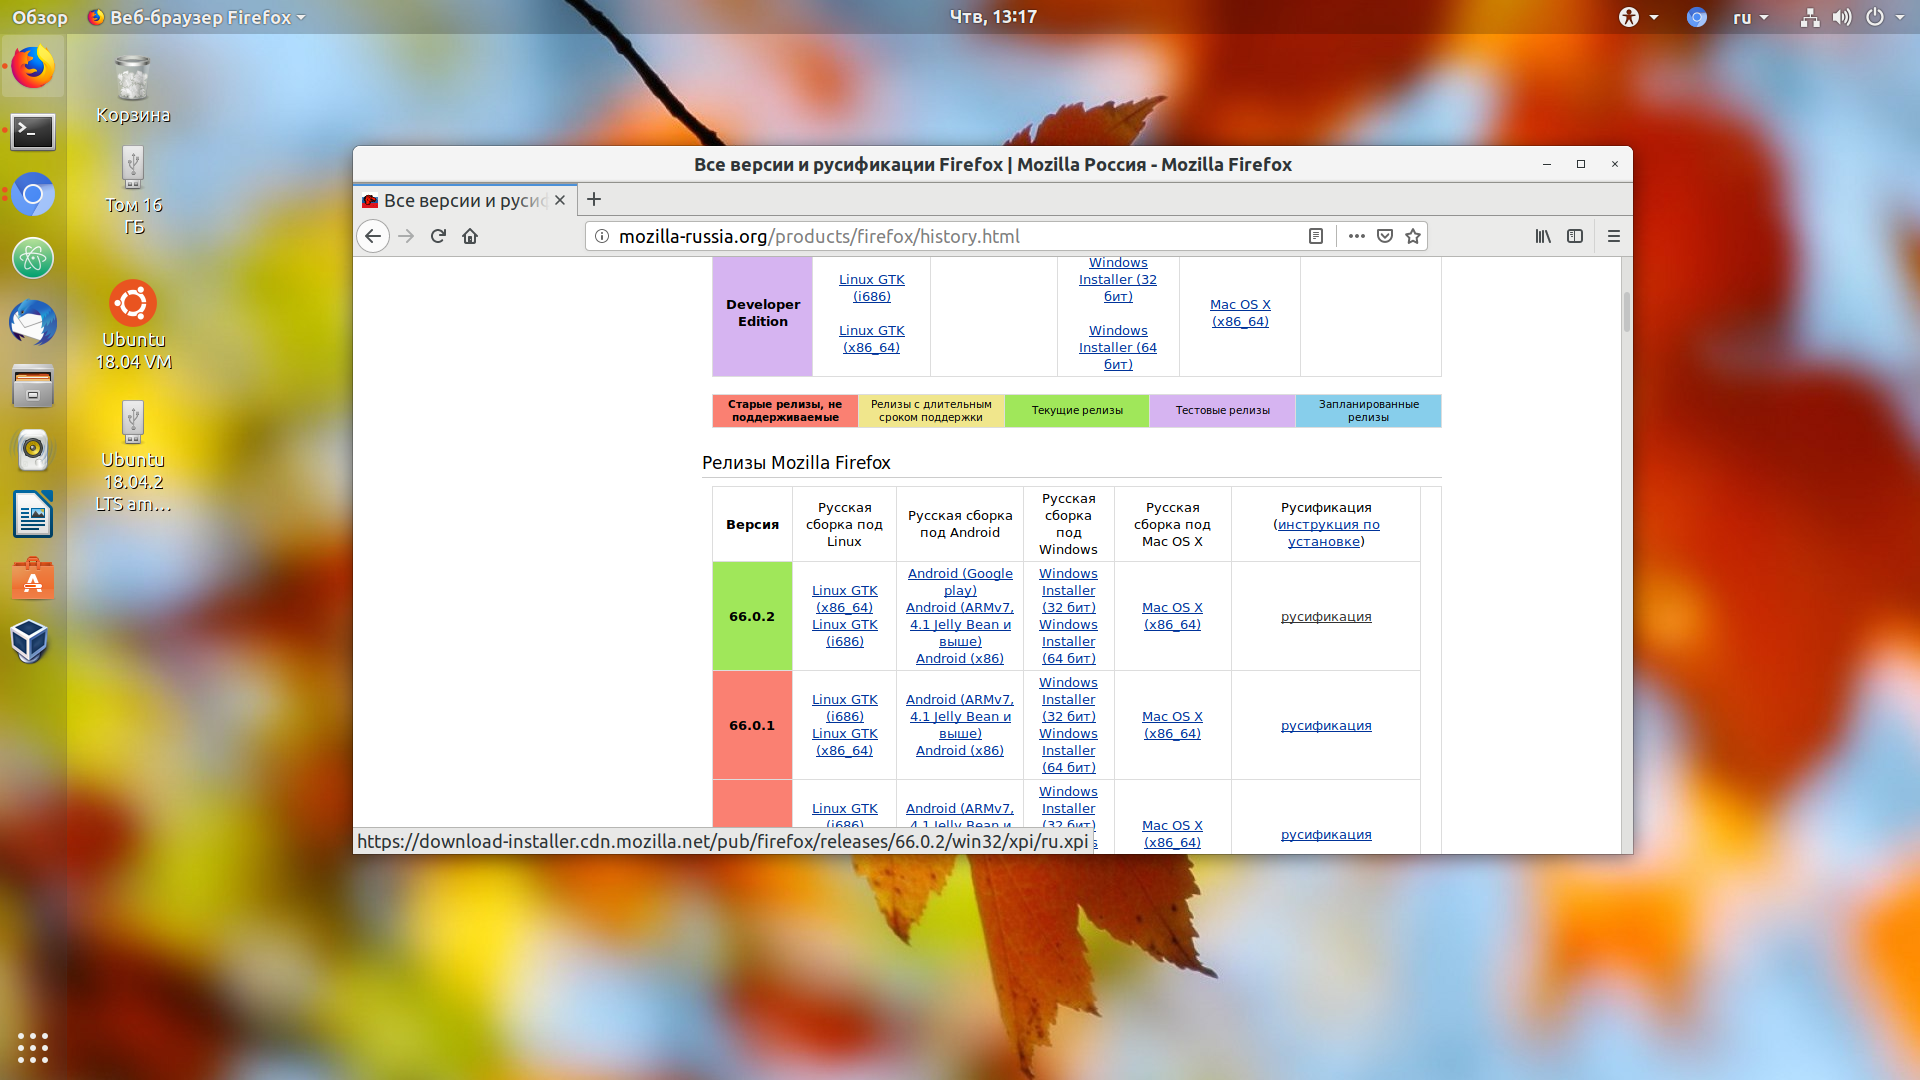Screen dimensions: 1920x1080
Task: Open the ru keyboard layout dropdown
Action: [x=1751, y=17]
